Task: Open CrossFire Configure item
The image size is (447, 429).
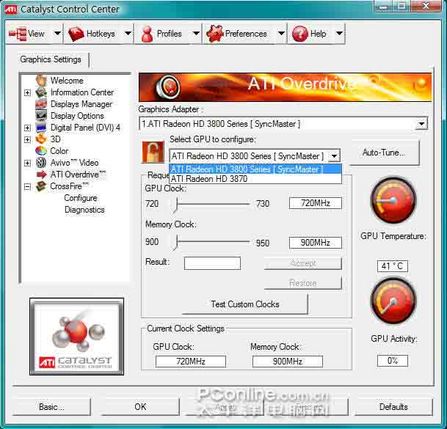Action: [80, 198]
